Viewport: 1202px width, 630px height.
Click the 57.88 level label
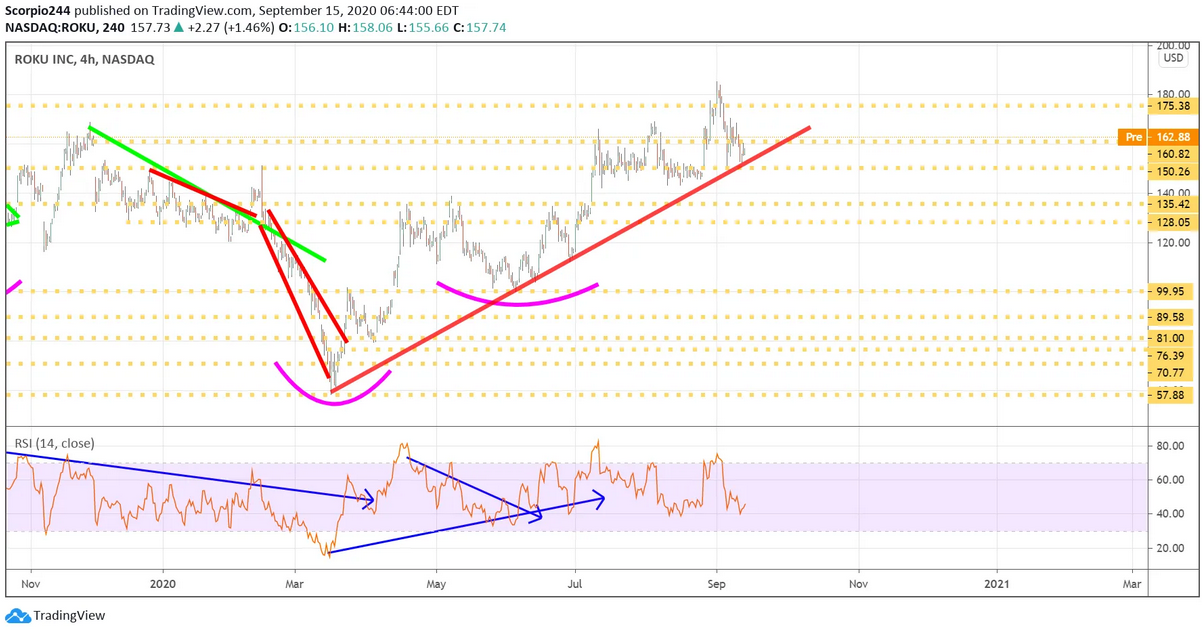[x=1172, y=395]
